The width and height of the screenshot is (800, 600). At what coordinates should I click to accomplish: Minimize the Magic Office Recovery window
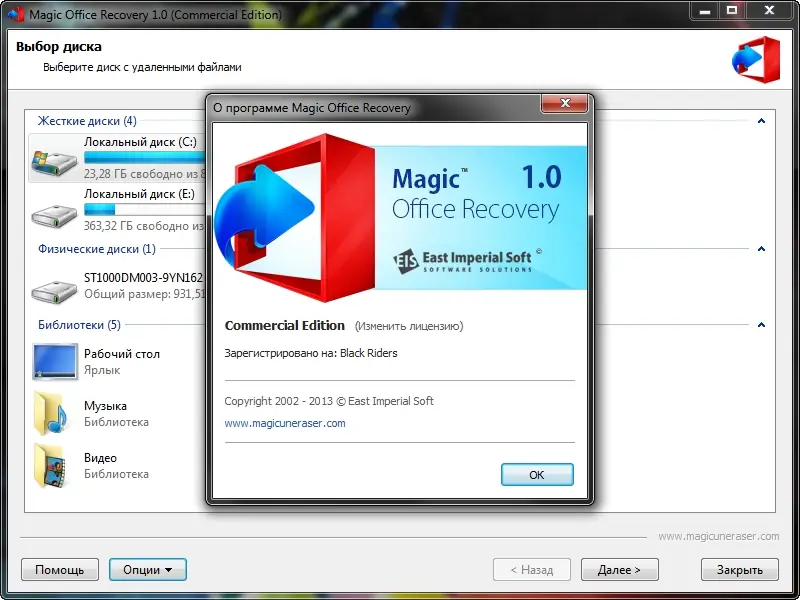coord(706,11)
